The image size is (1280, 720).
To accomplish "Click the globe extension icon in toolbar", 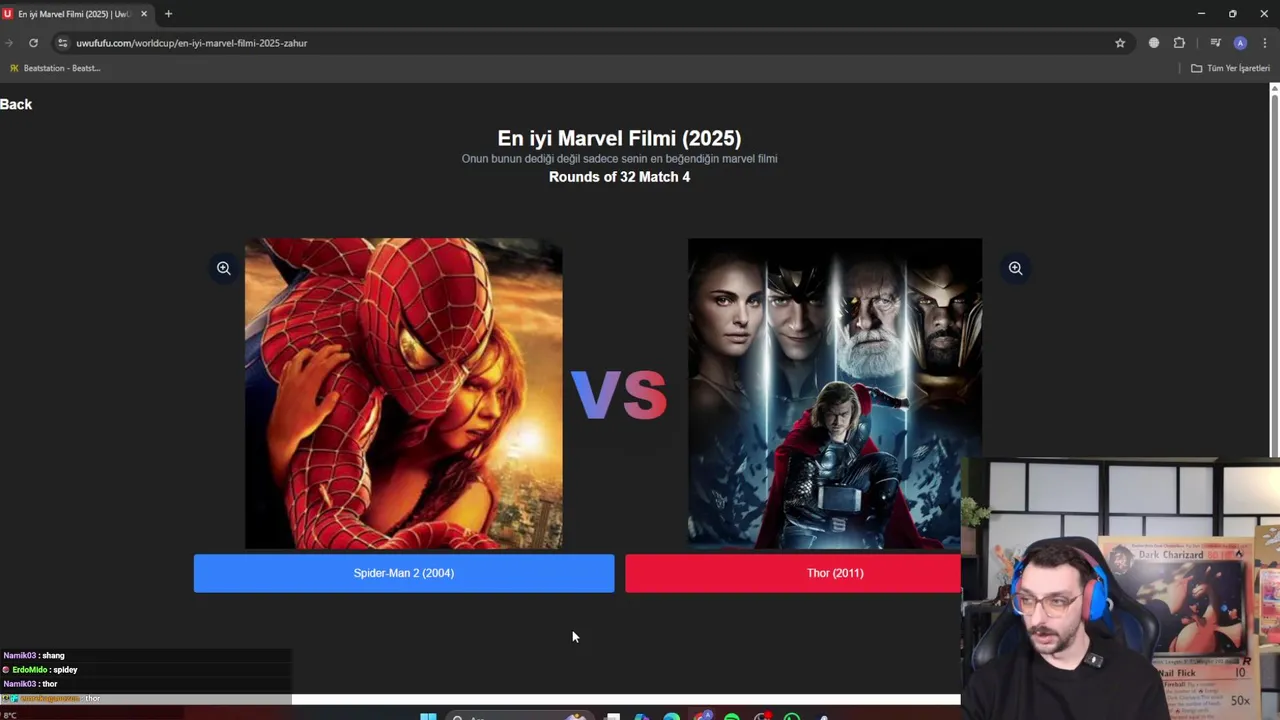I will click(x=1154, y=43).
